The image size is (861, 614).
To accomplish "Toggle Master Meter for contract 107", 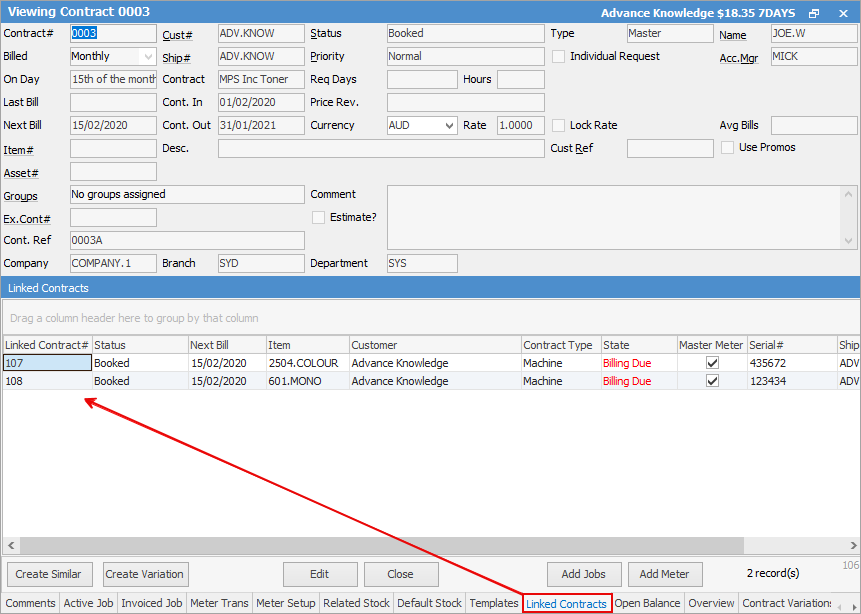I will coord(712,363).
